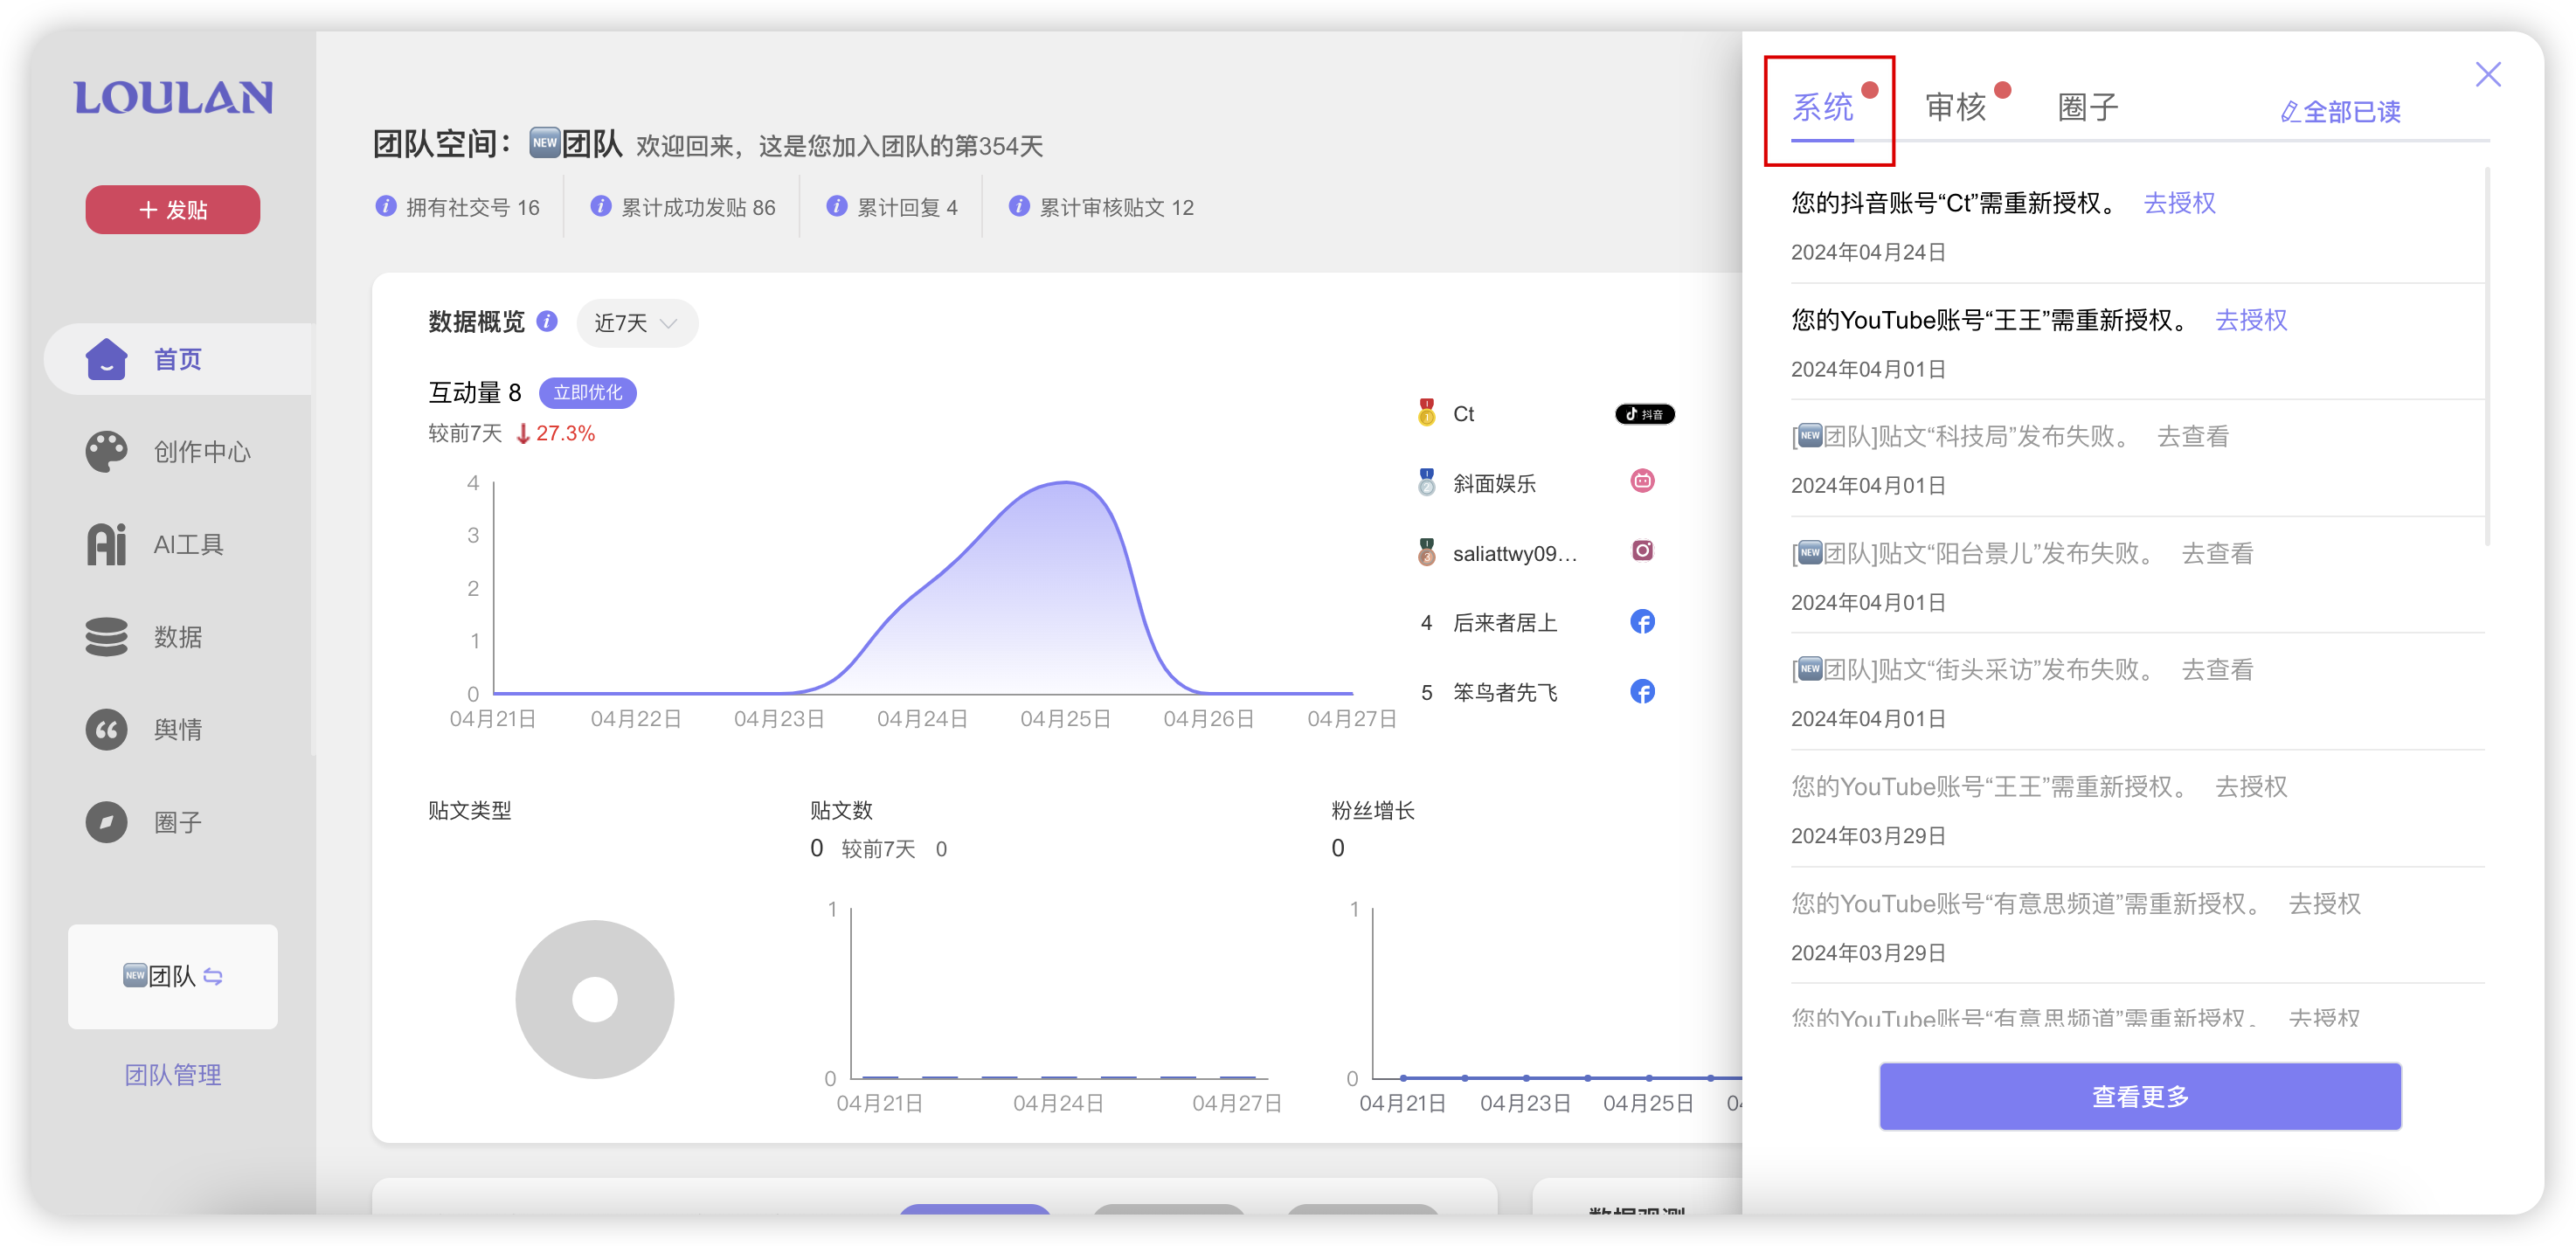Click the 立即优化 badge button
2576x1246 pixels.
[x=588, y=393]
